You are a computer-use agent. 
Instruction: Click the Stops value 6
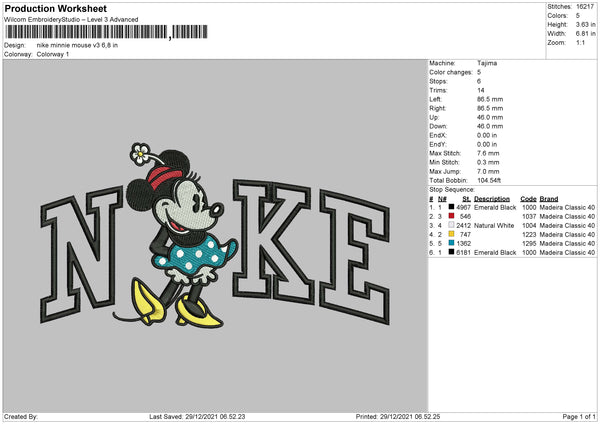tap(479, 82)
